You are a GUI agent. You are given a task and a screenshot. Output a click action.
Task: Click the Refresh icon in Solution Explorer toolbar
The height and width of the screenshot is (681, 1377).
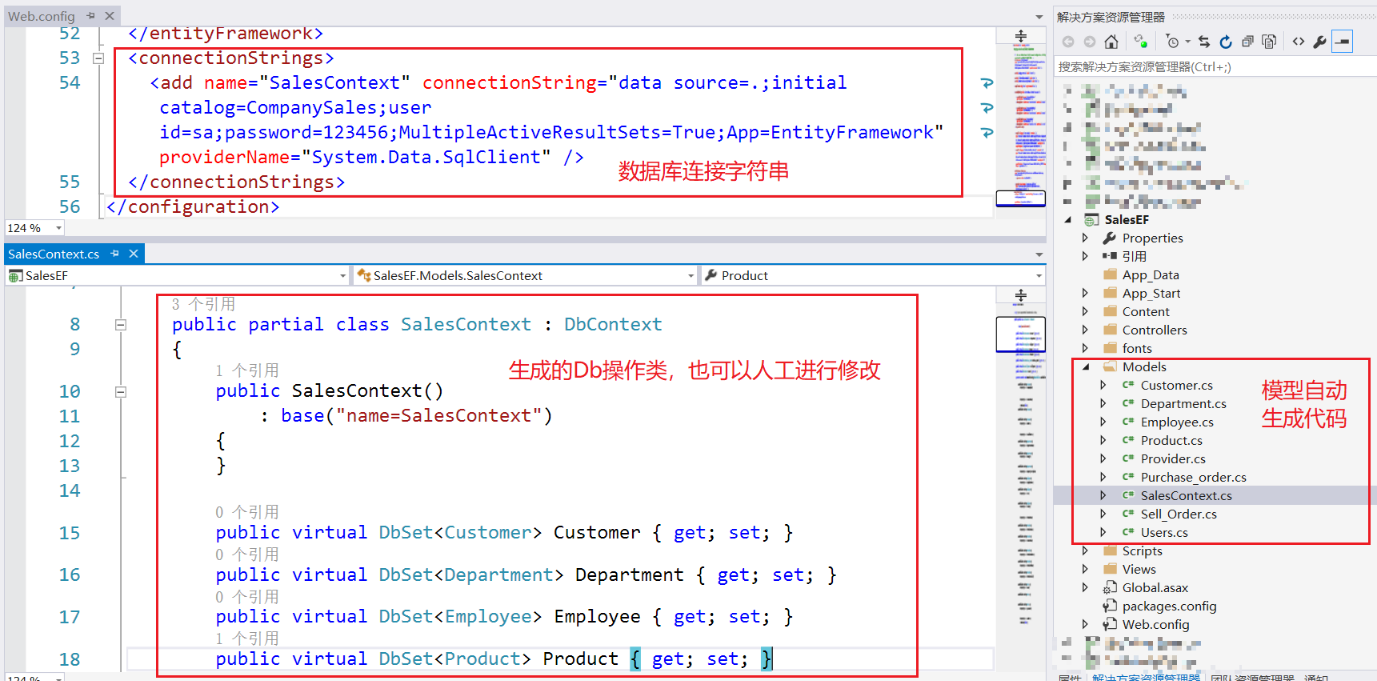1225,42
